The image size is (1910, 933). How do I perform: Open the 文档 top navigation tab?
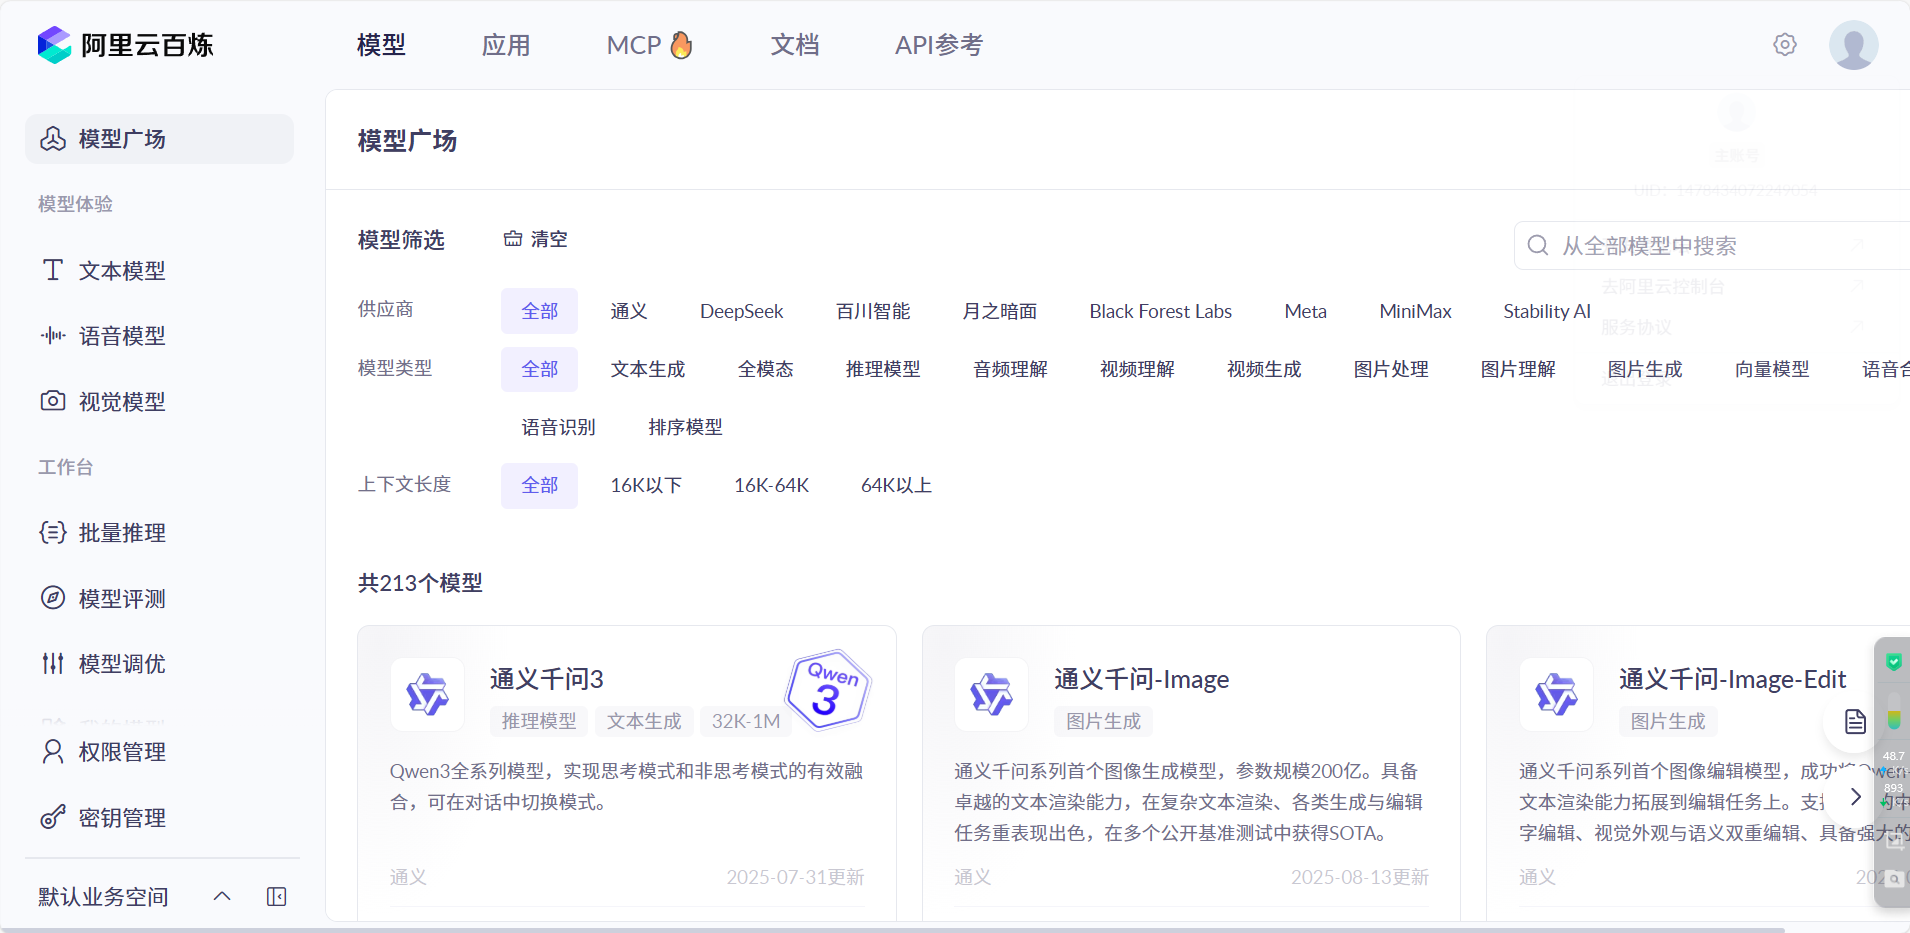(x=795, y=45)
